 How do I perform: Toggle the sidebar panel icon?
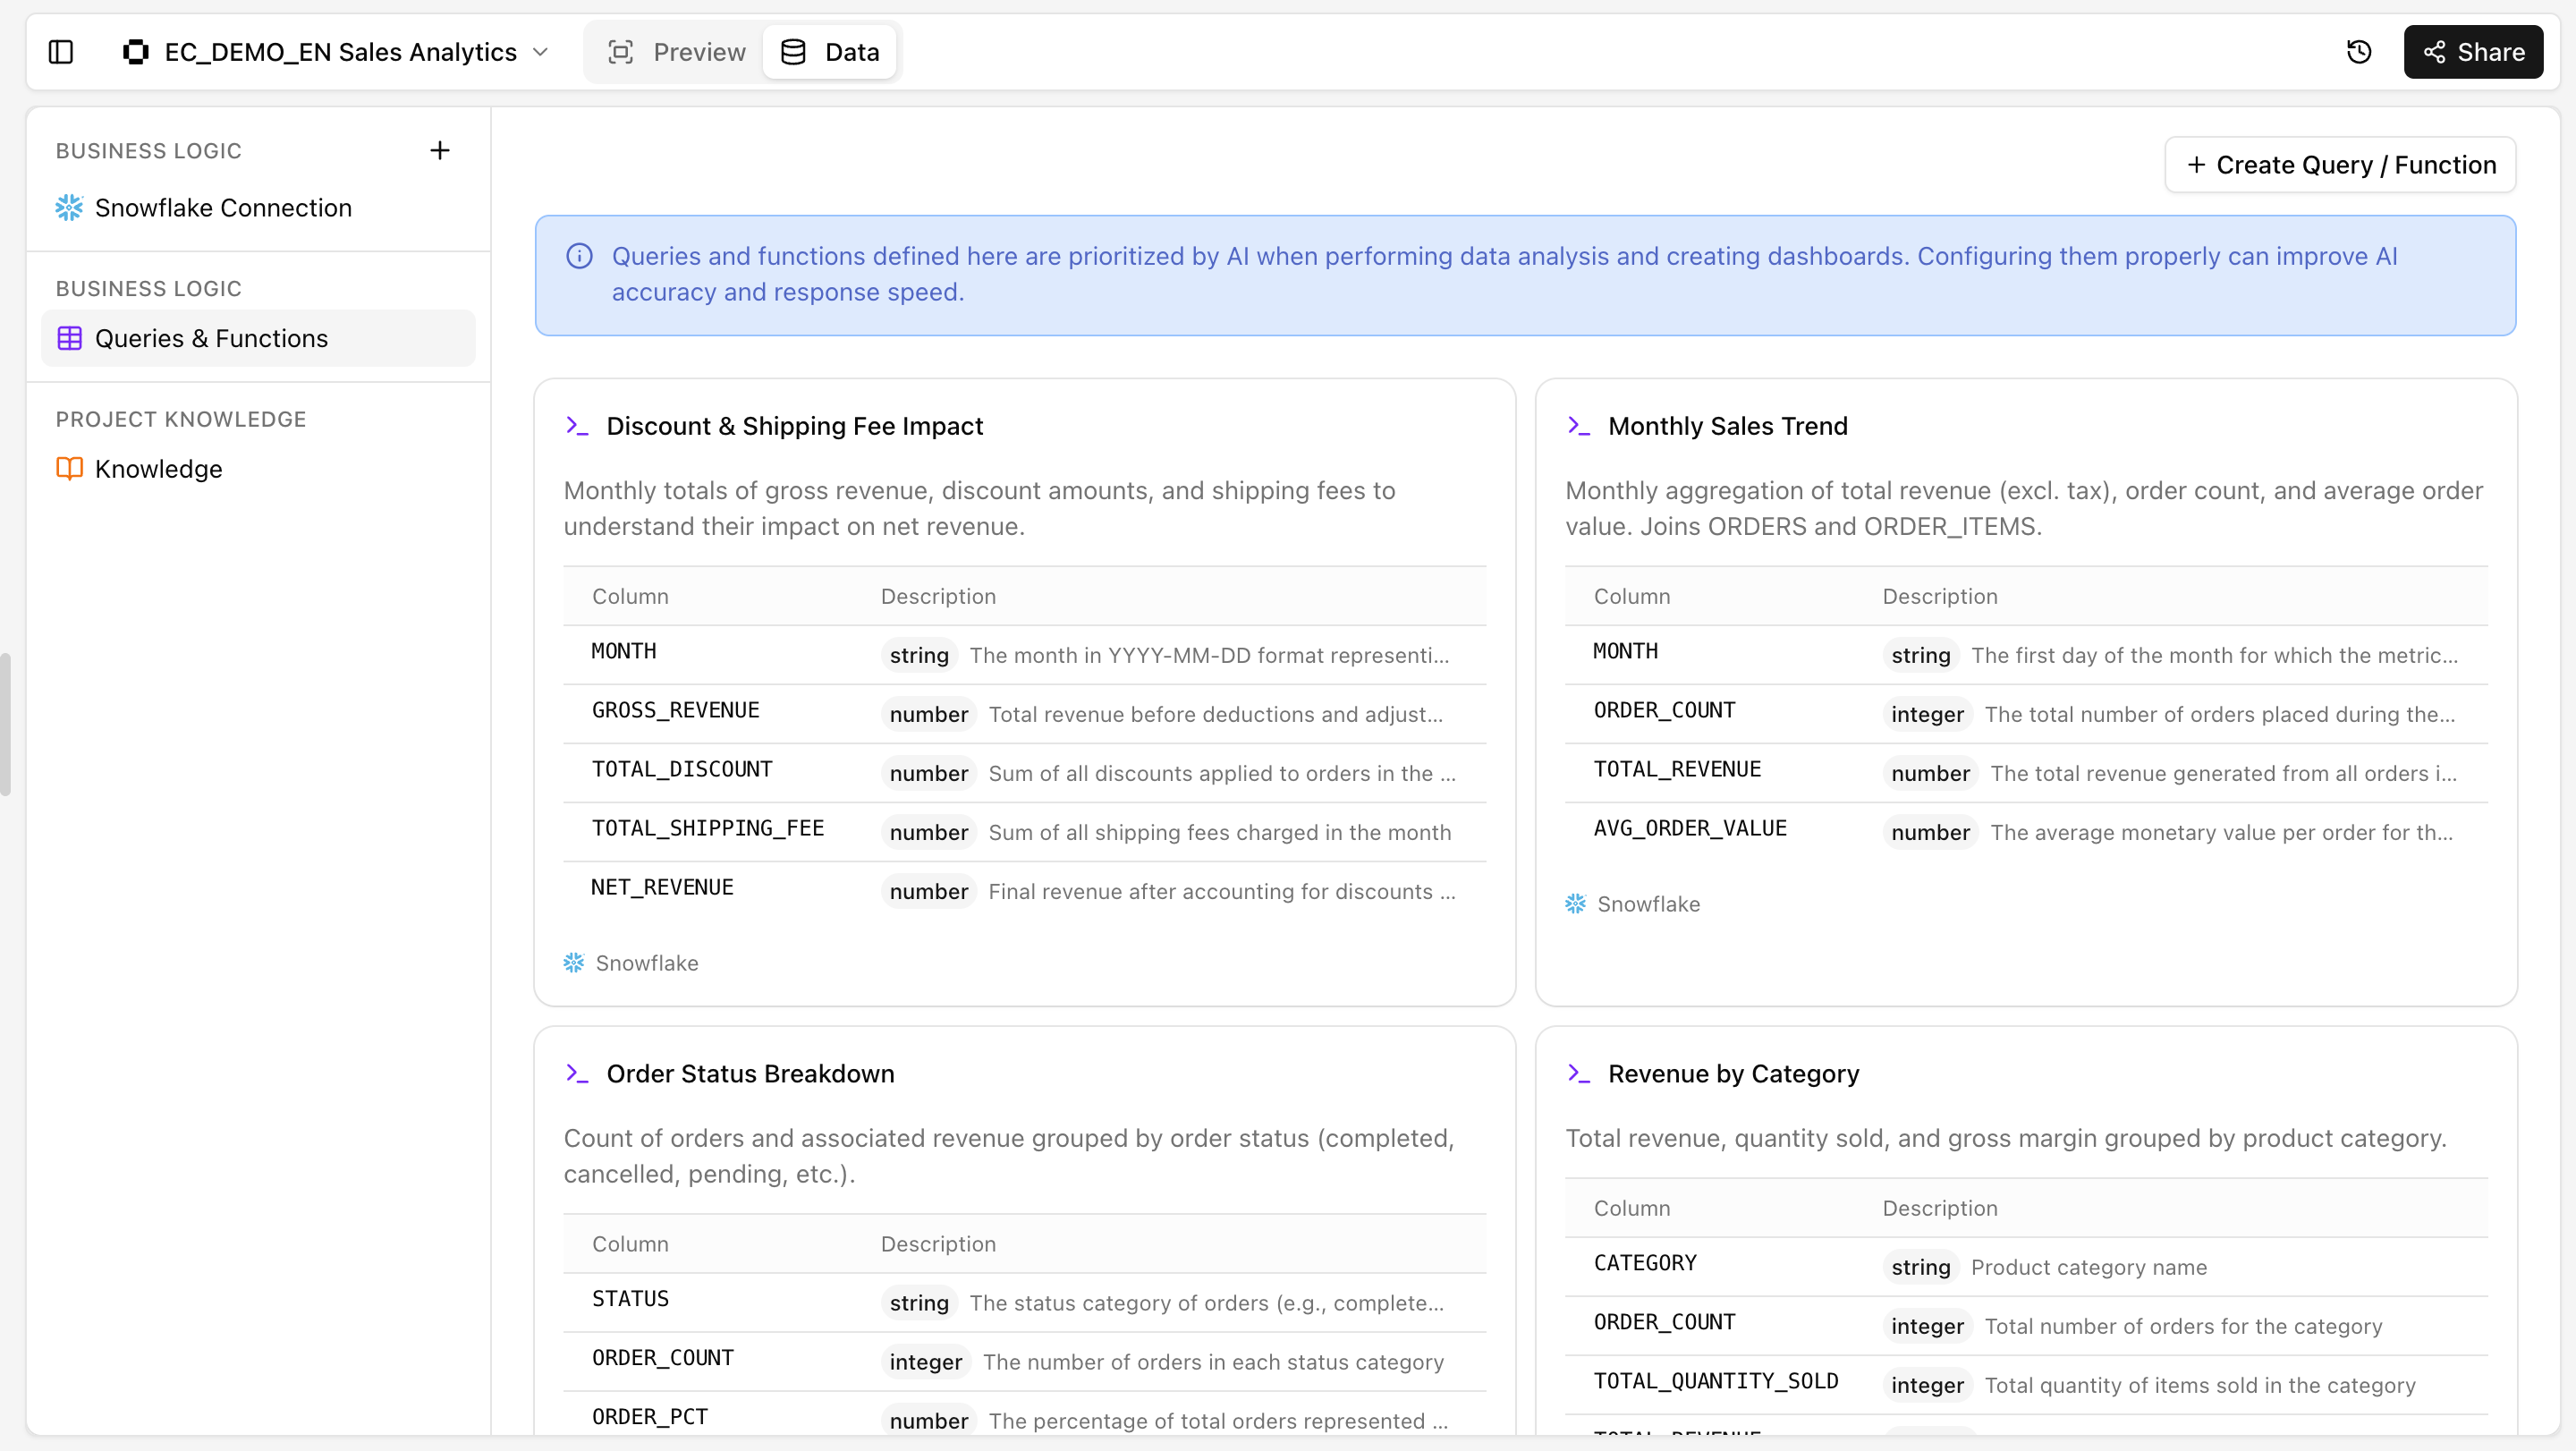point(61,52)
